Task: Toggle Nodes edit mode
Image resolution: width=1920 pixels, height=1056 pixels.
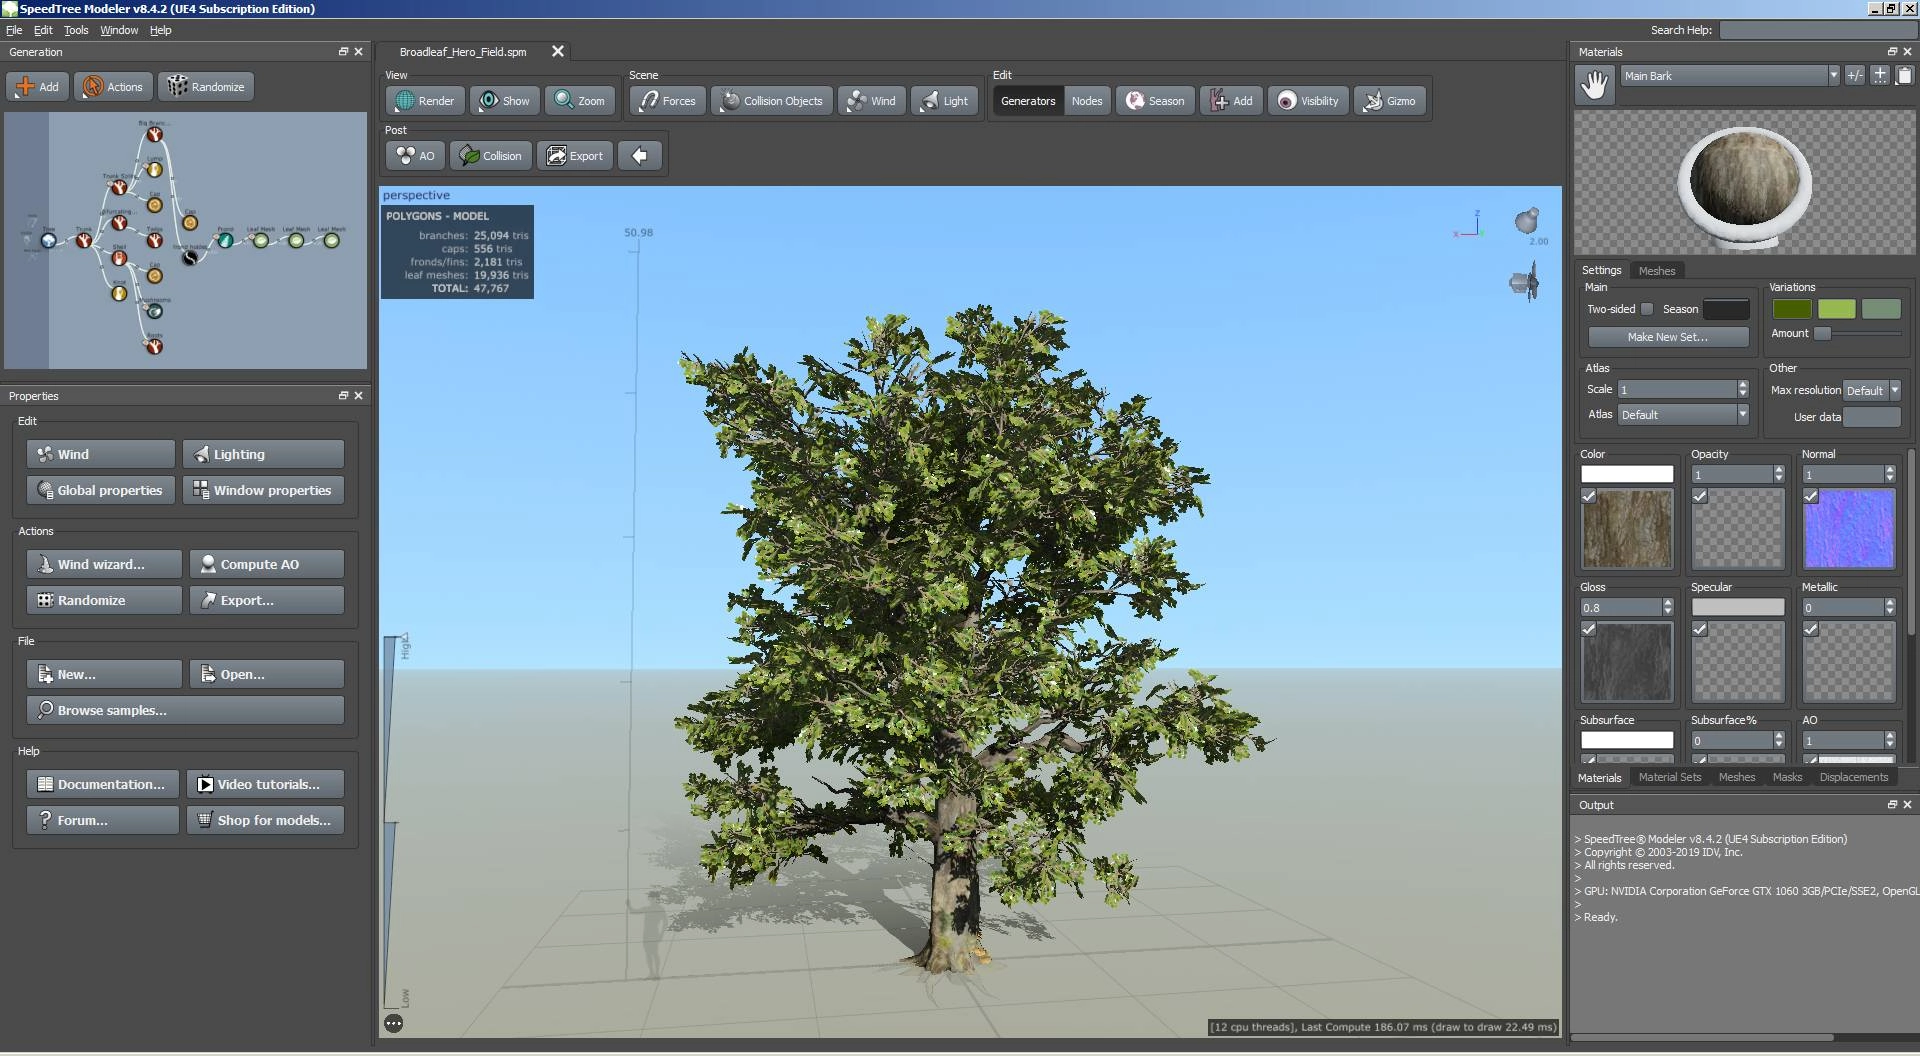Action: click(1087, 101)
